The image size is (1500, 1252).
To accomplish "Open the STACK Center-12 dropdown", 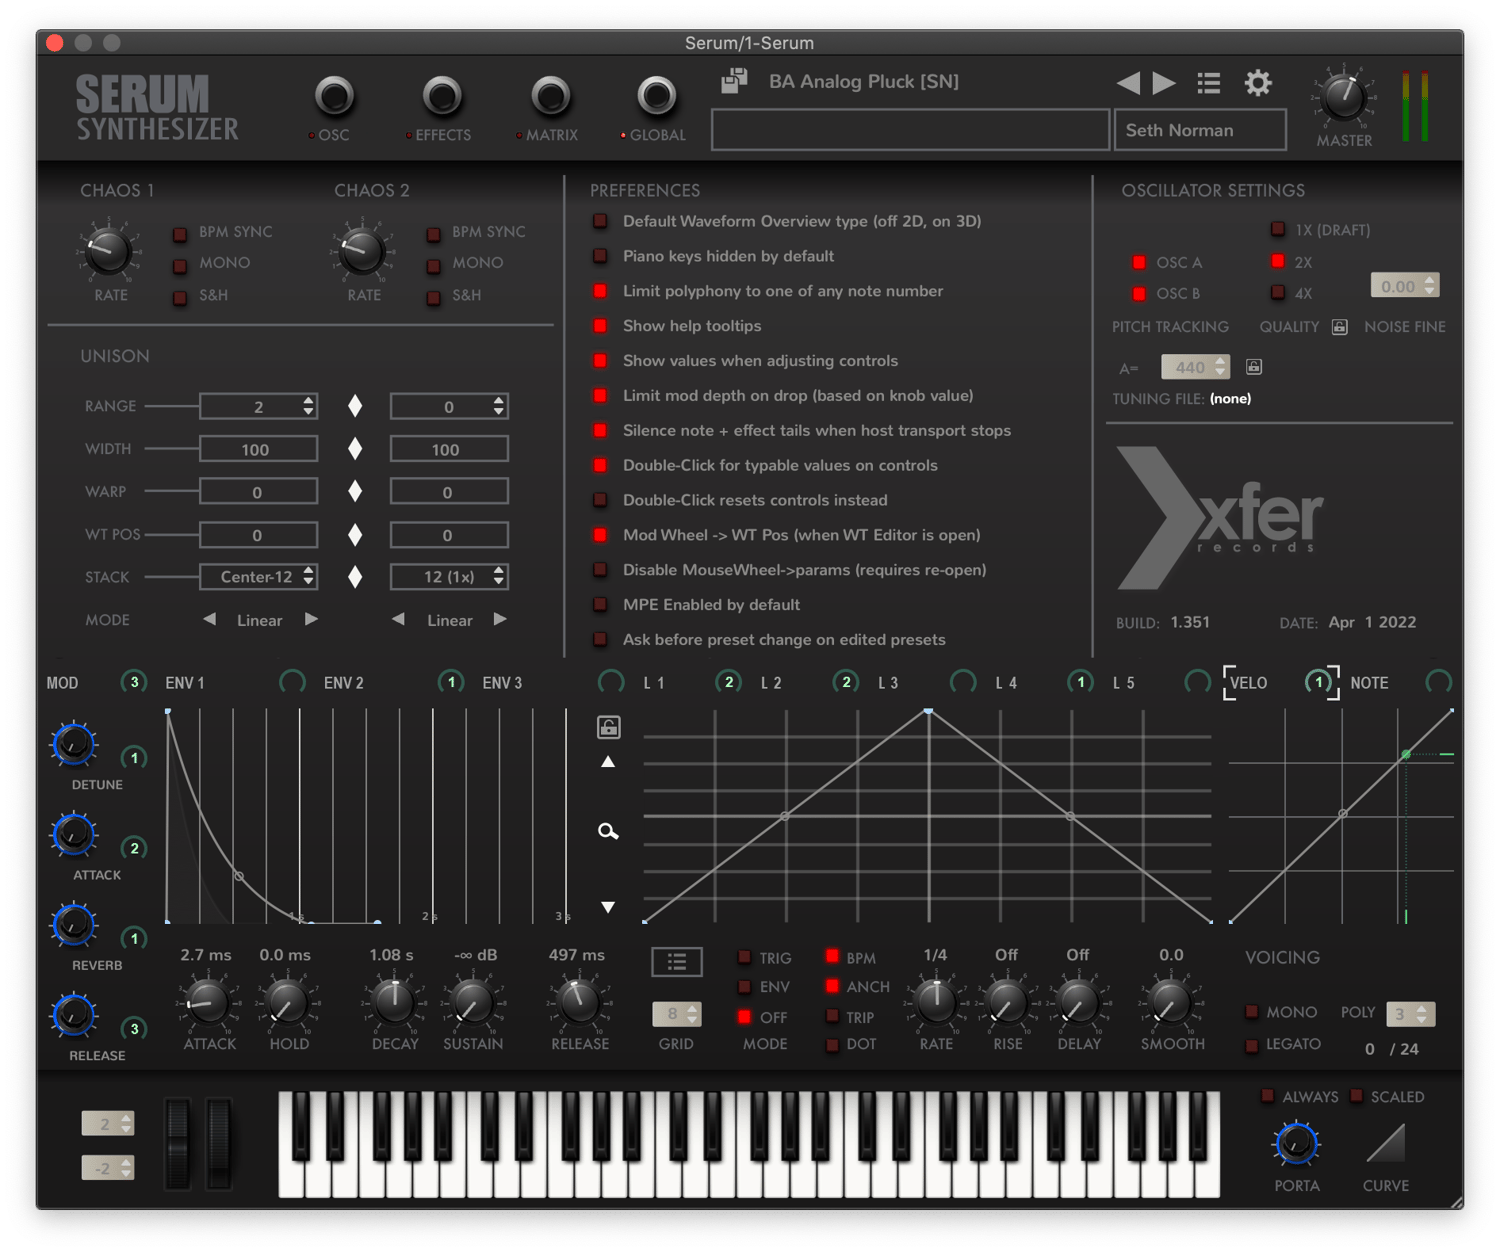I will point(258,577).
